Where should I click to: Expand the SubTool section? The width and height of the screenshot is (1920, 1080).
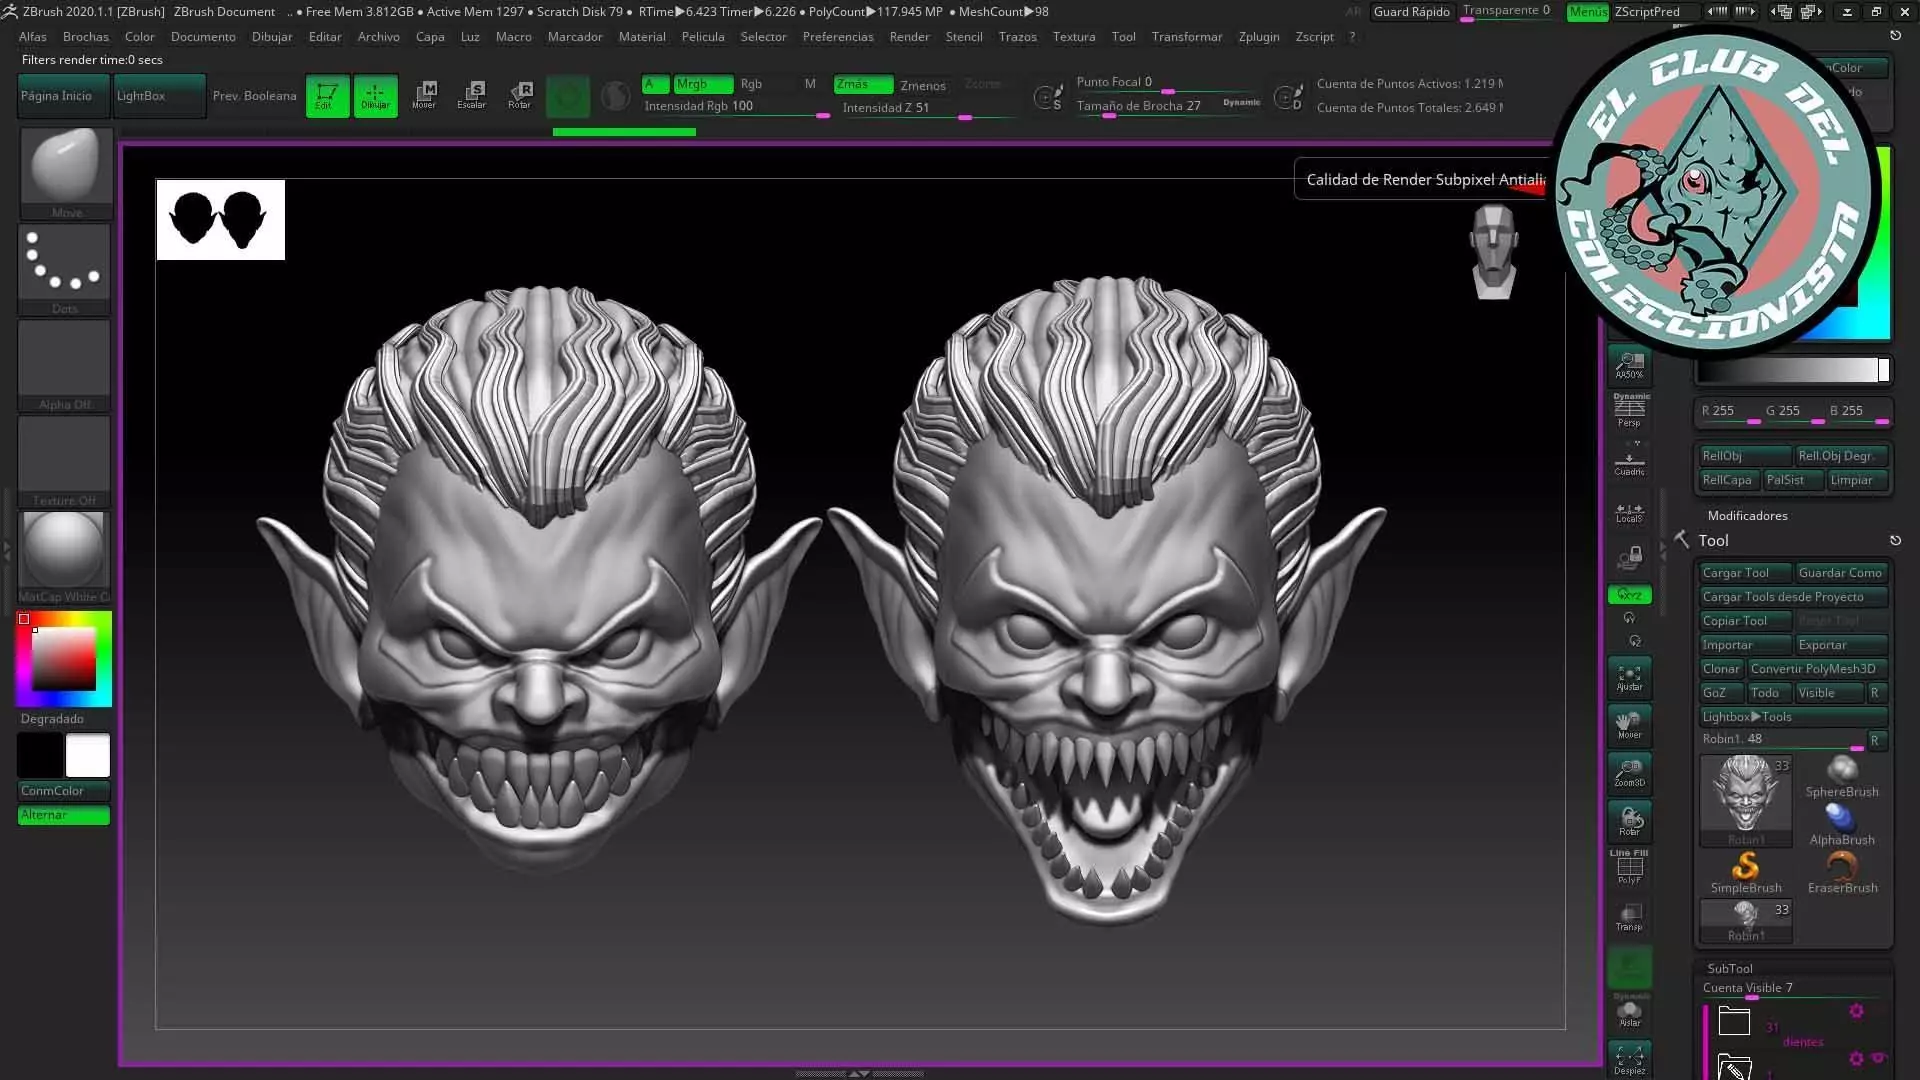[1729, 968]
